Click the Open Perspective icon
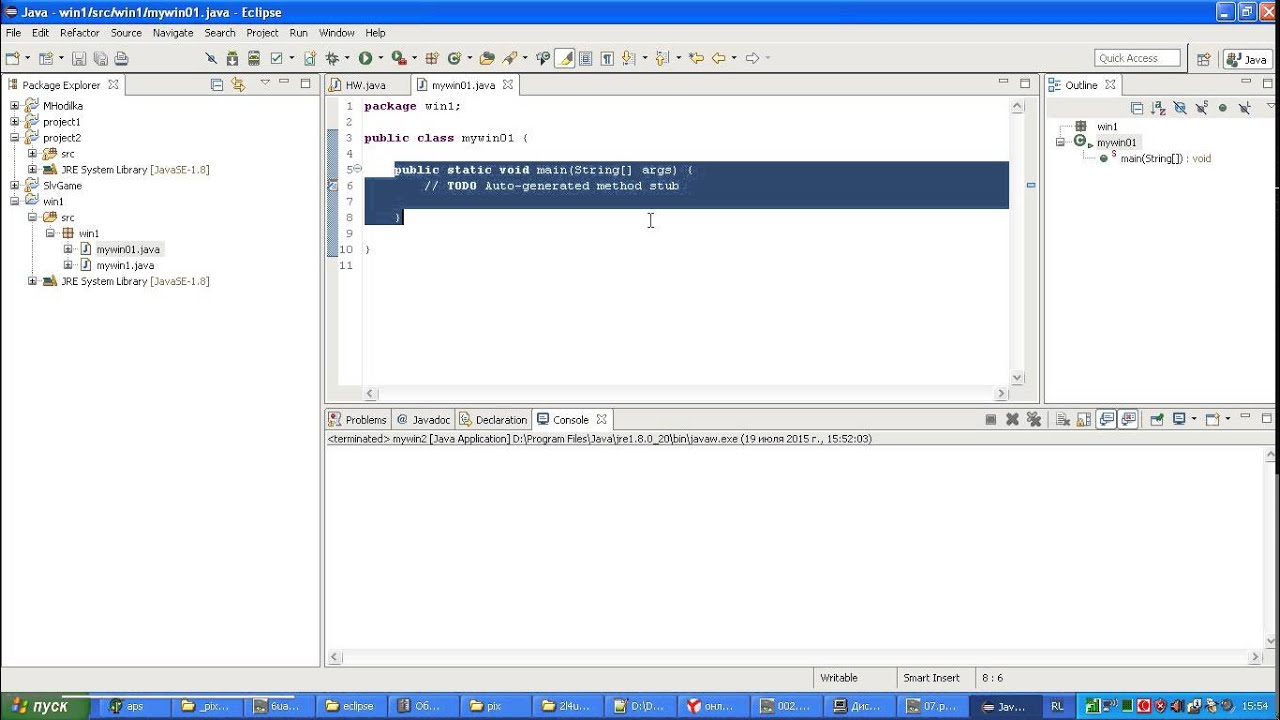This screenshot has width=1280, height=720. pos(1204,59)
